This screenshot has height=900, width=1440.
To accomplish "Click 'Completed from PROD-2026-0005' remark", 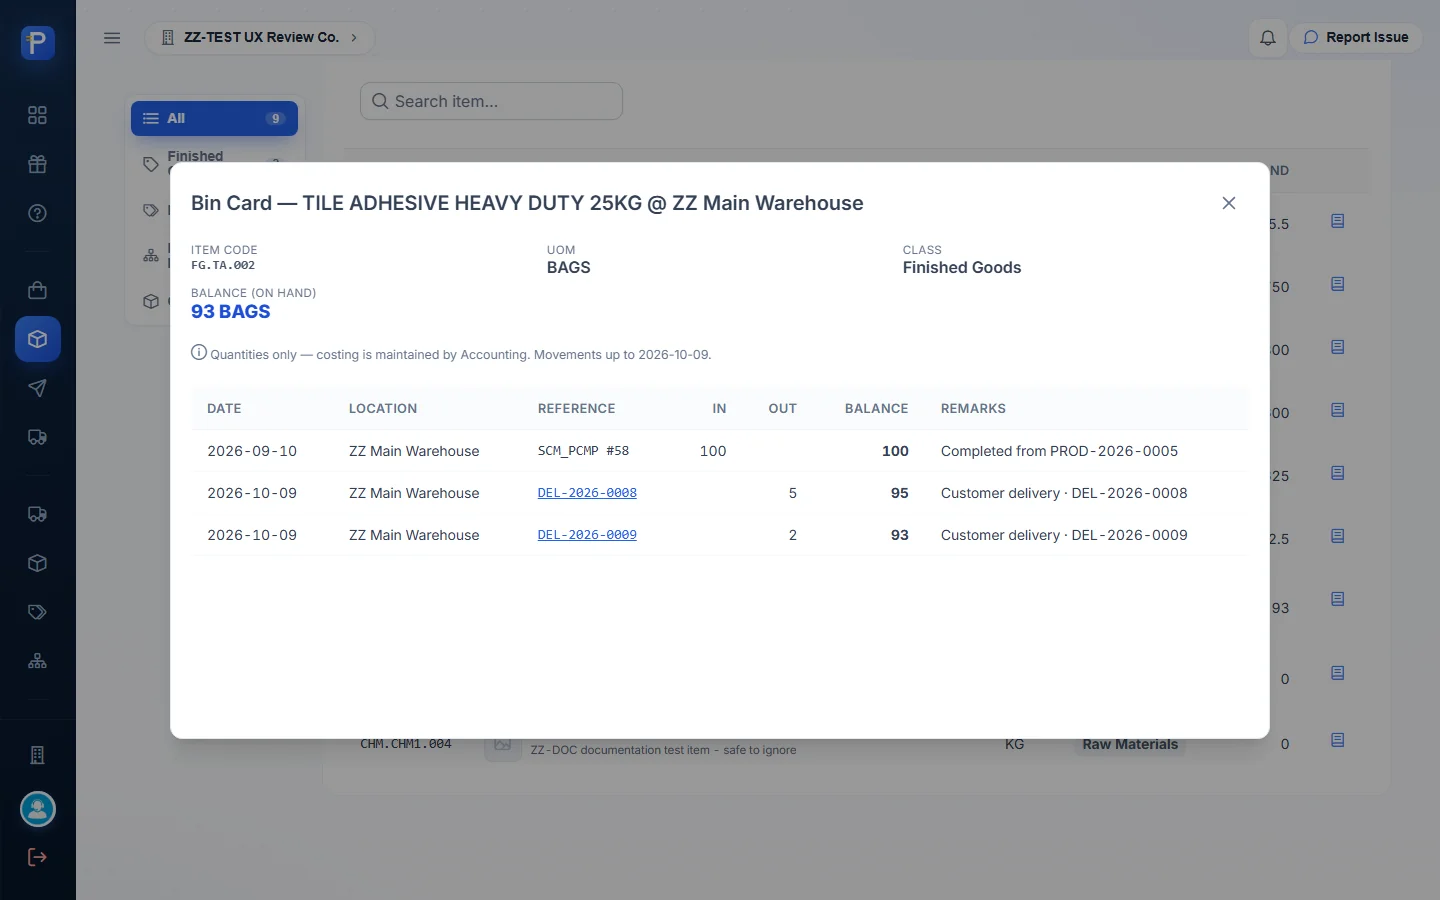I will coord(1059,451).
